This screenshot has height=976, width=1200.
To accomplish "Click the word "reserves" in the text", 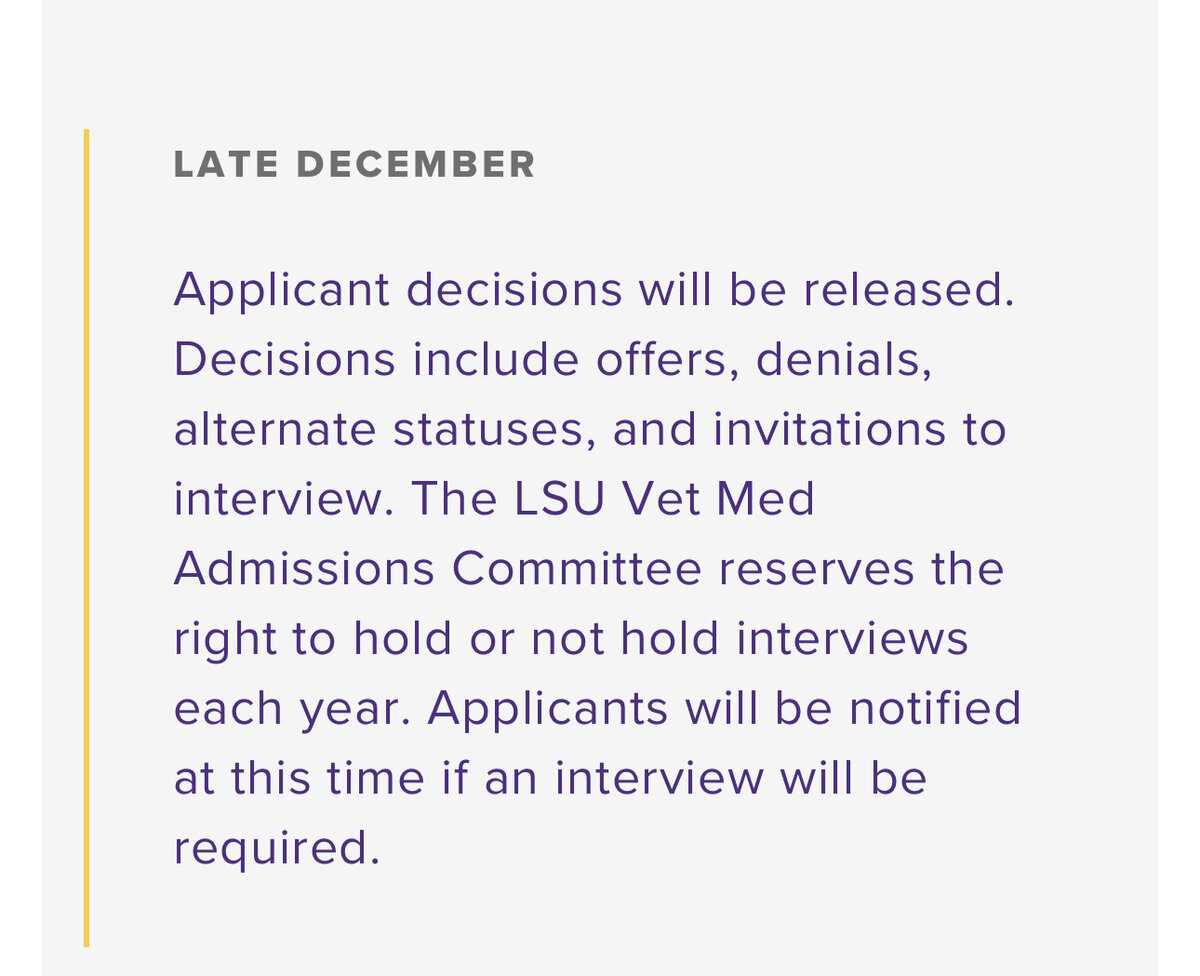I will 817,570.
